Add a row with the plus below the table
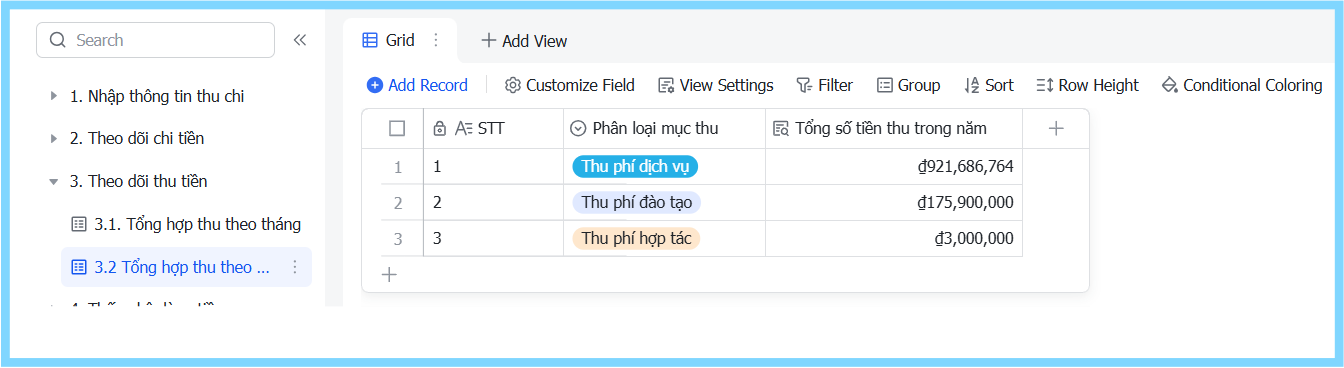This screenshot has width=1344, height=368. click(x=390, y=274)
